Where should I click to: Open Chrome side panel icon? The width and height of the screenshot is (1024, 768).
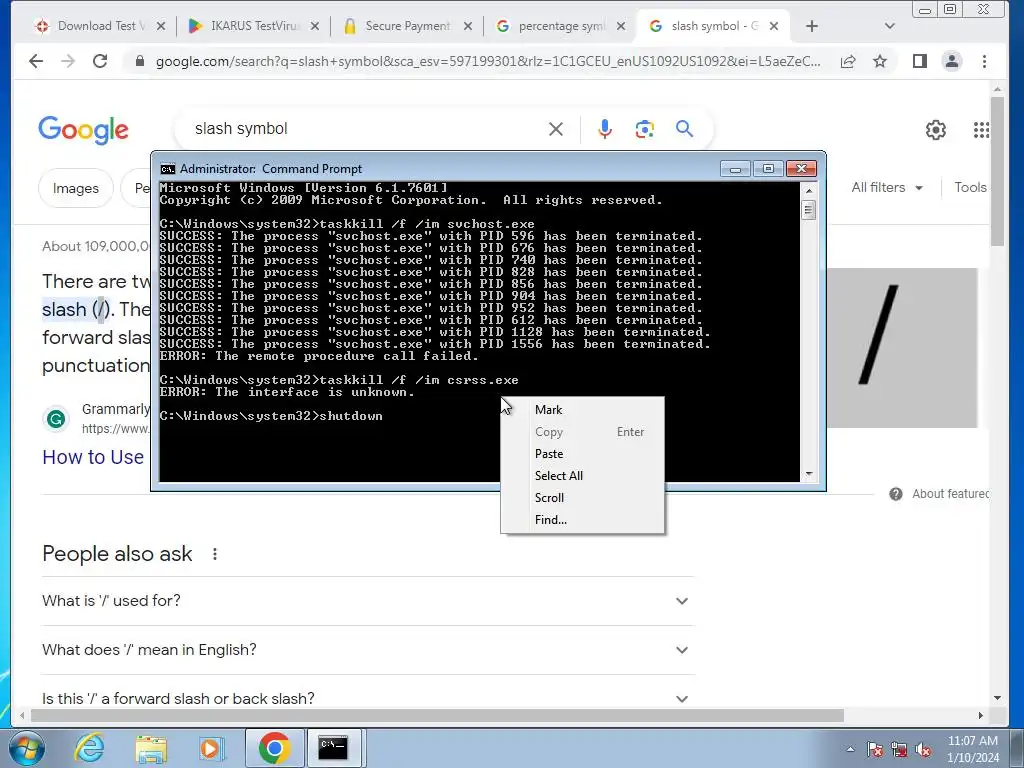coord(920,61)
